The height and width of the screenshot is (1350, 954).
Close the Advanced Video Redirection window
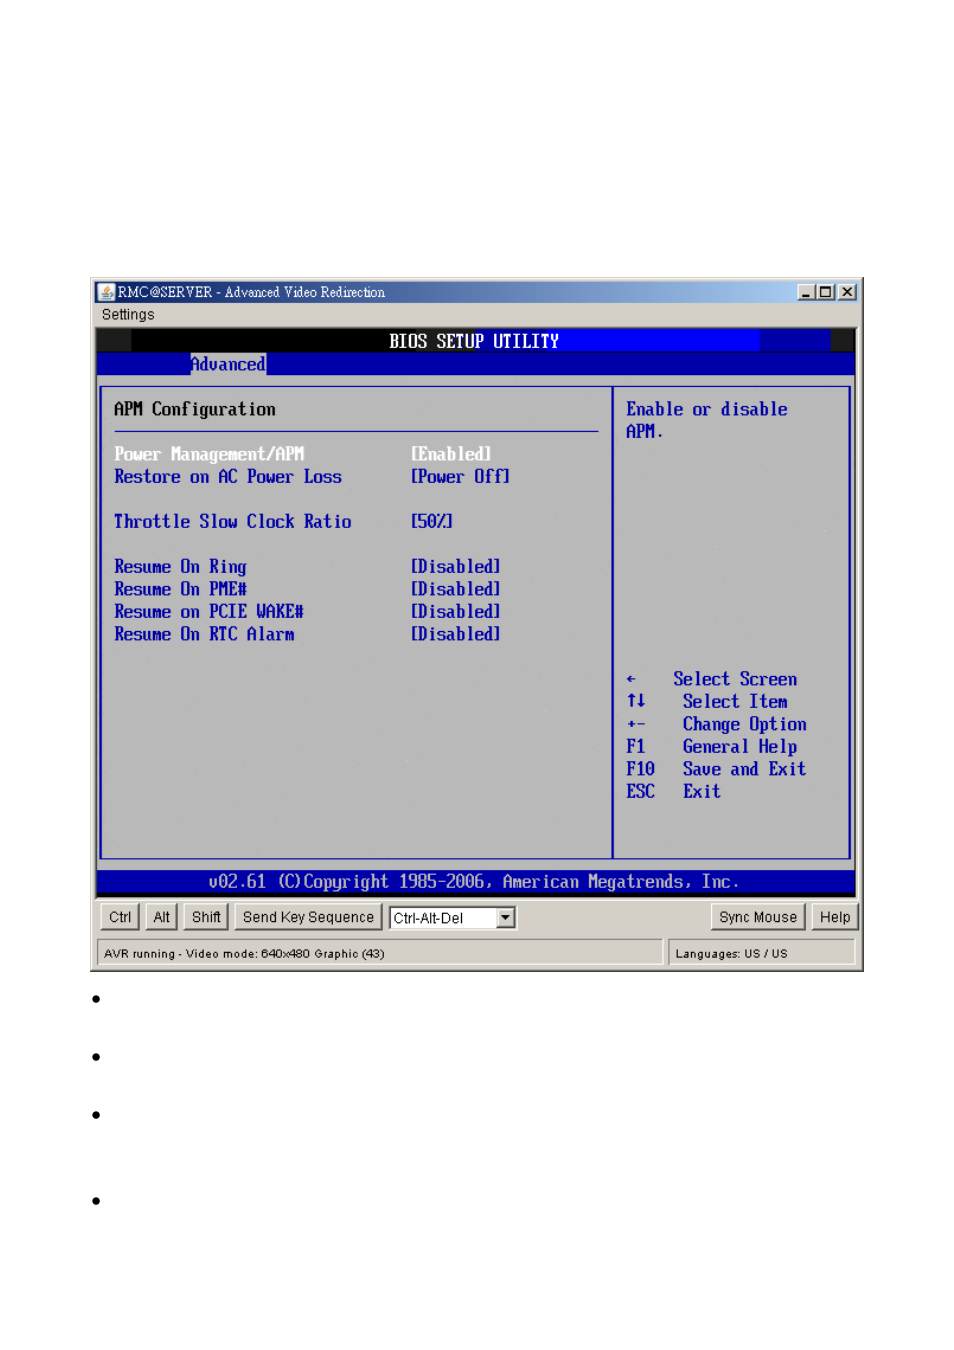[x=847, y=292]
